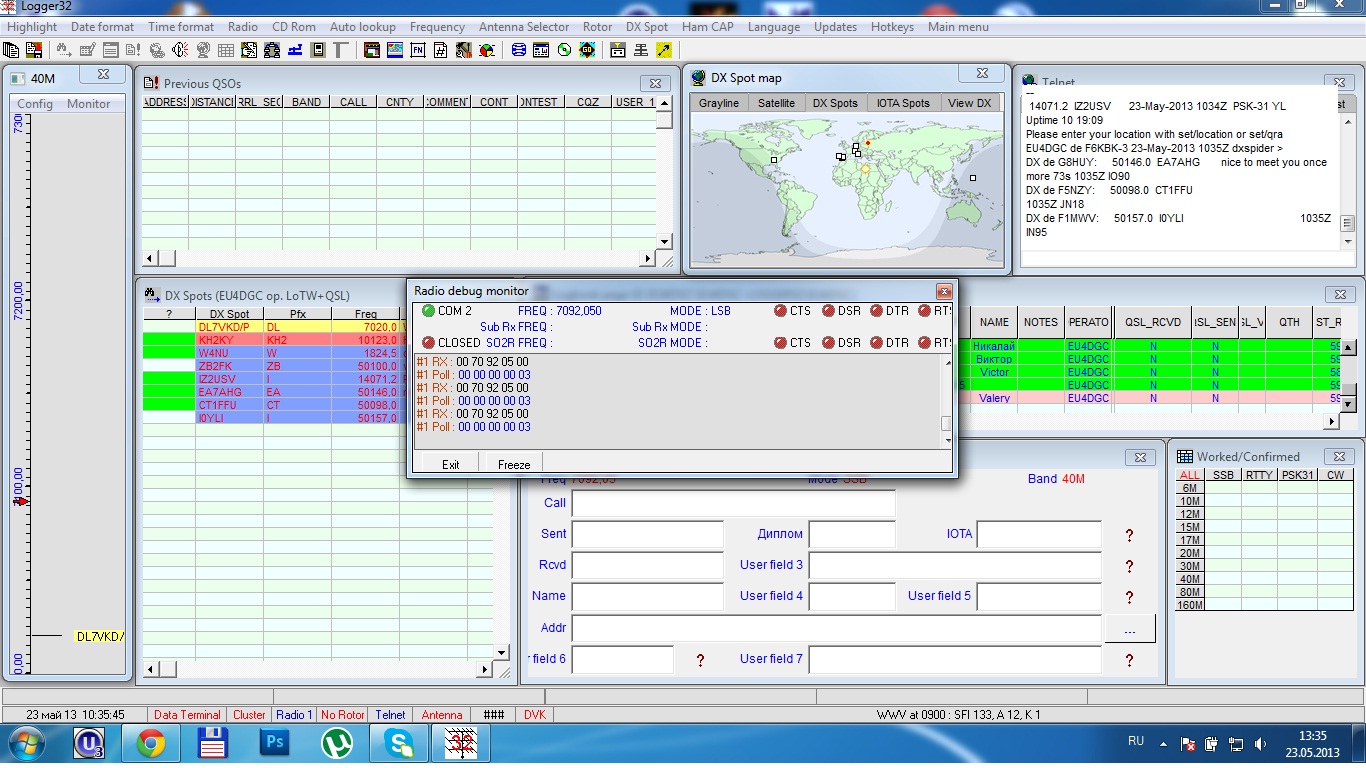Click the yellow arrow icon in the toolbar
This screenshot has height=768, width=1366.
(x=664, y=50)
